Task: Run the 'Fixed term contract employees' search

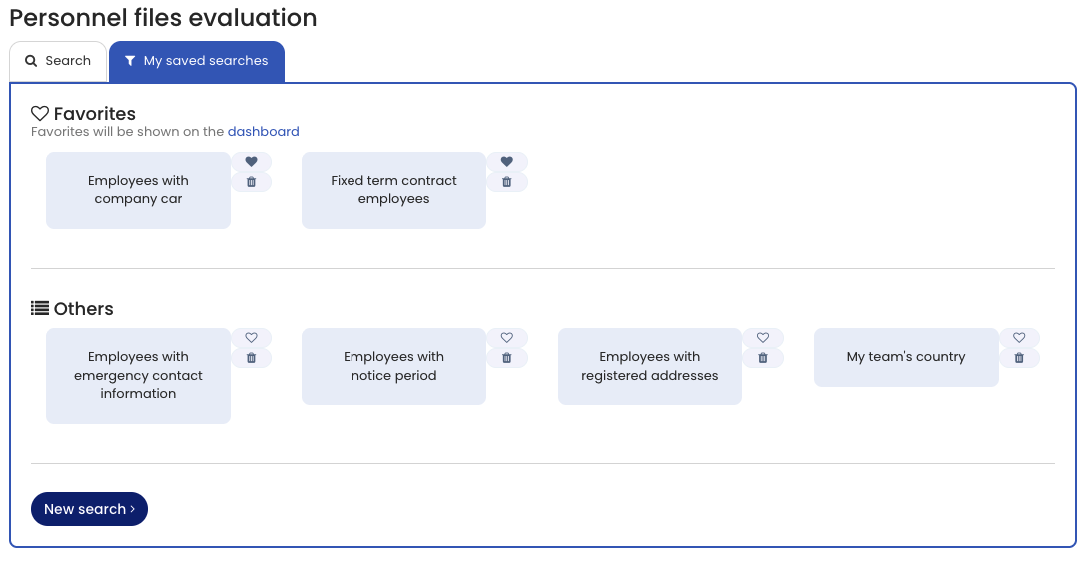Action: [x=394, y=190]
